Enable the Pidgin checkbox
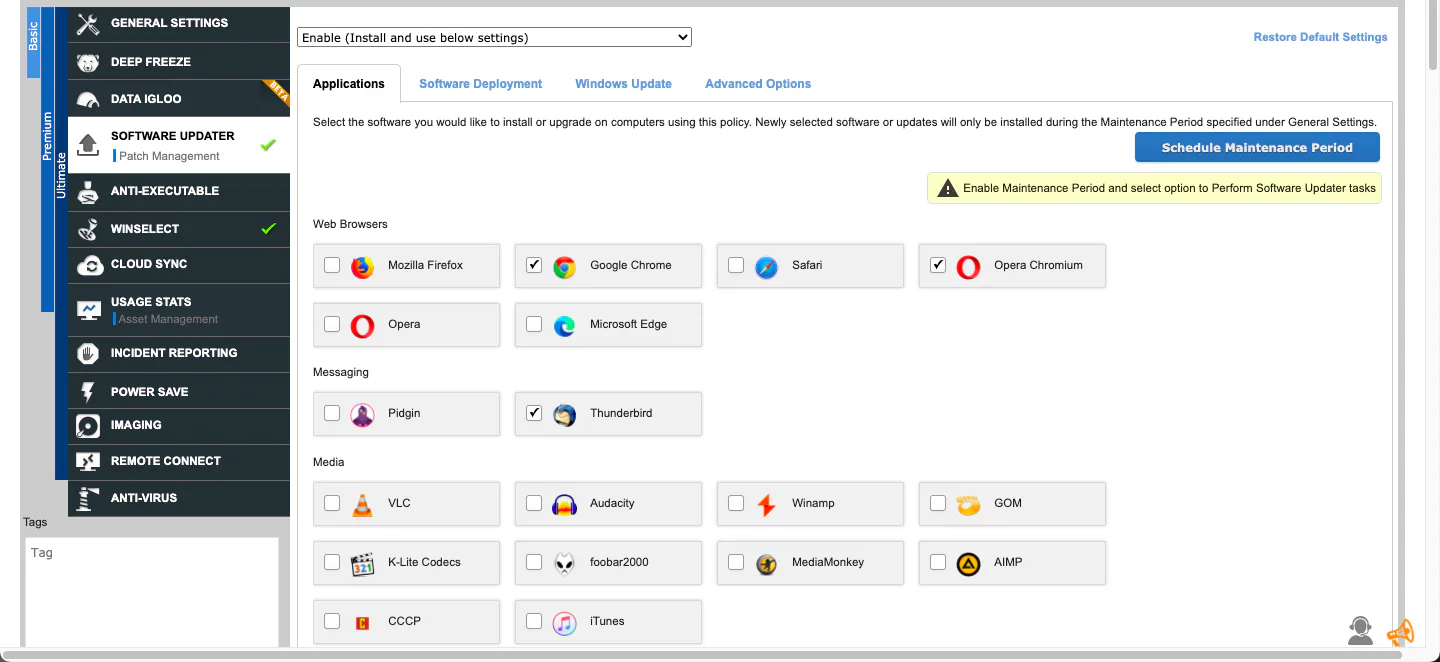Viewport: 1440px width, 662px height. (x=332, y=413)
